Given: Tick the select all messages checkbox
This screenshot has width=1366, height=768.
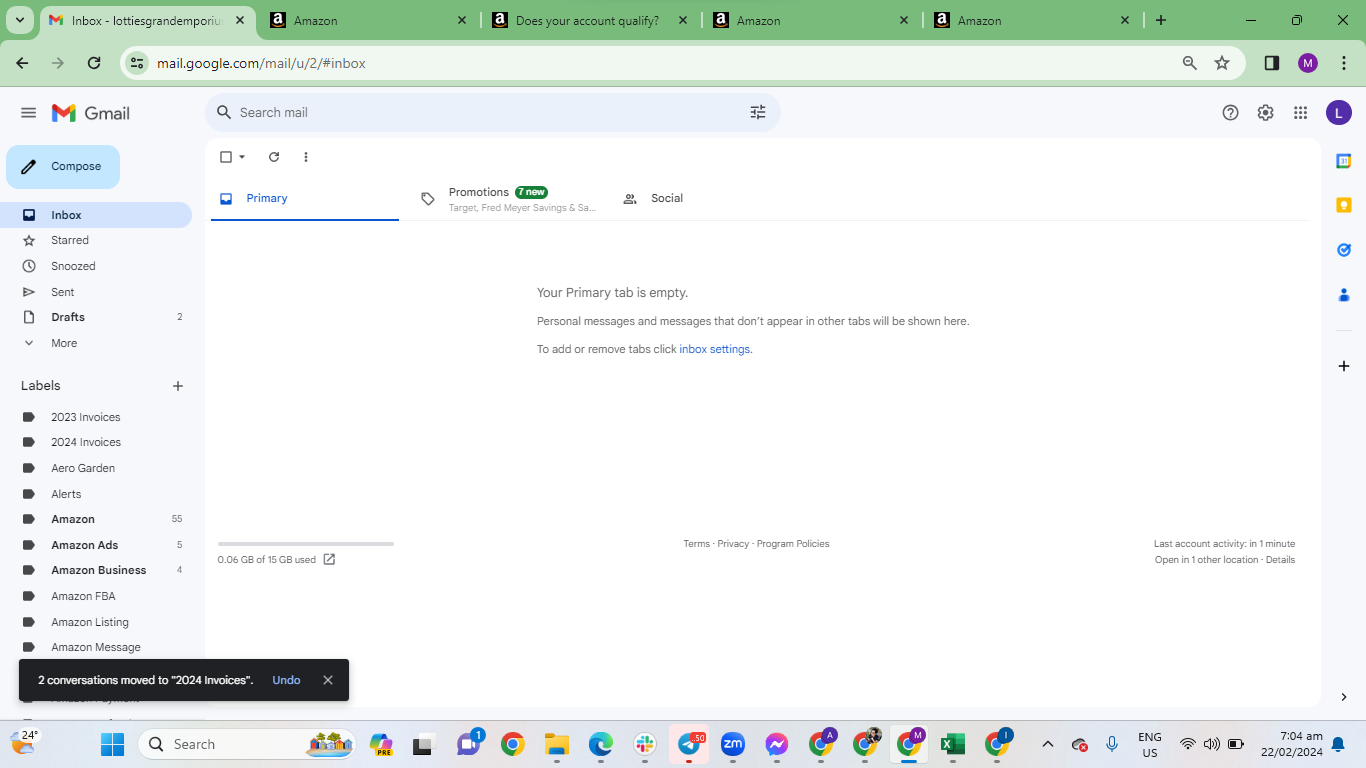Looking at the screenshot, I should [x=226, y=157].
